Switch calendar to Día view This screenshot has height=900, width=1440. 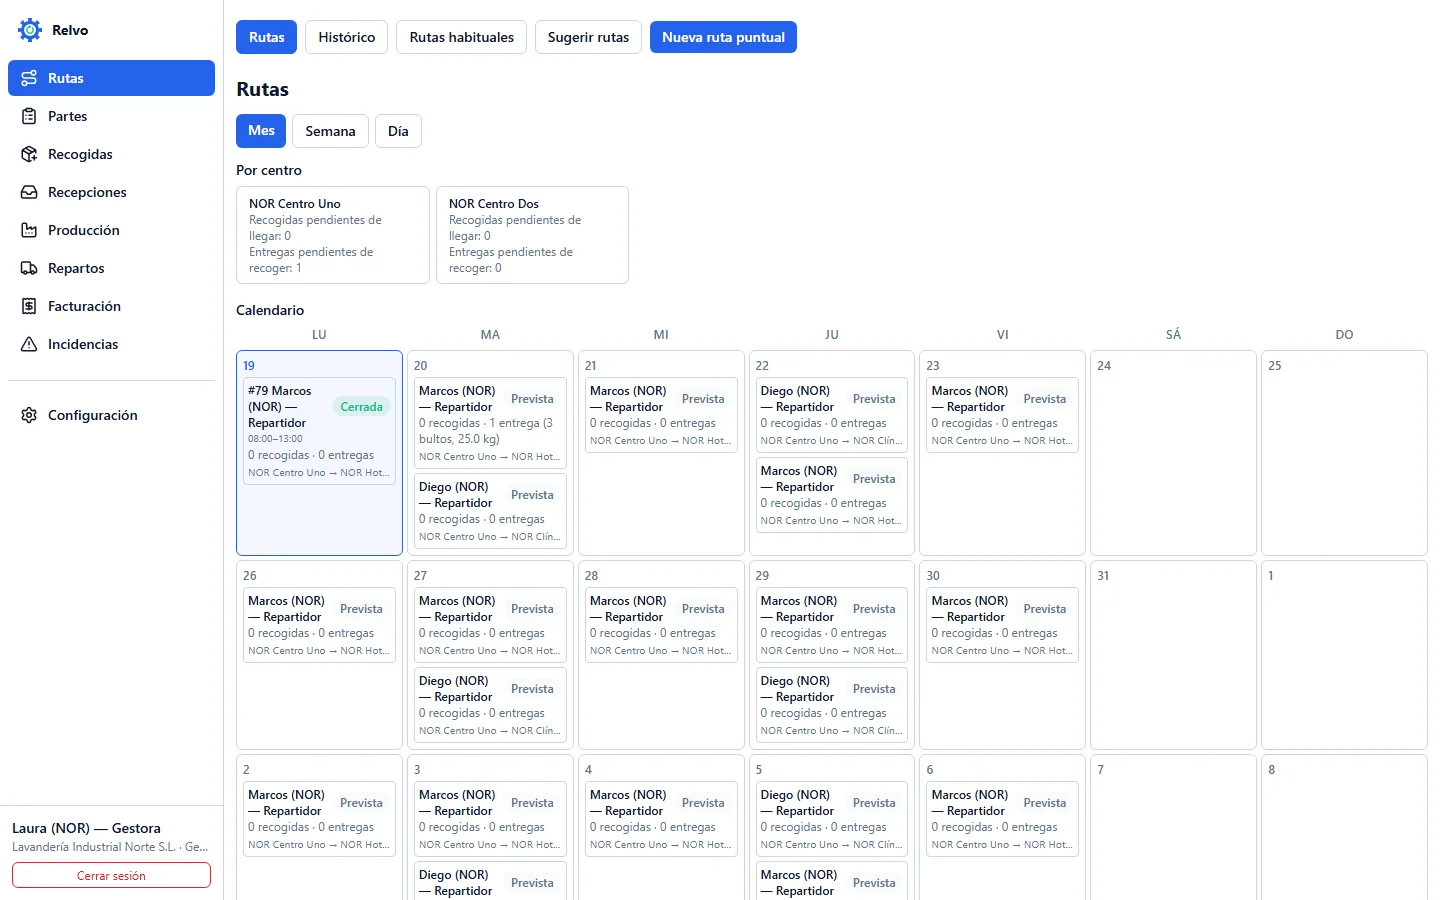398,131
